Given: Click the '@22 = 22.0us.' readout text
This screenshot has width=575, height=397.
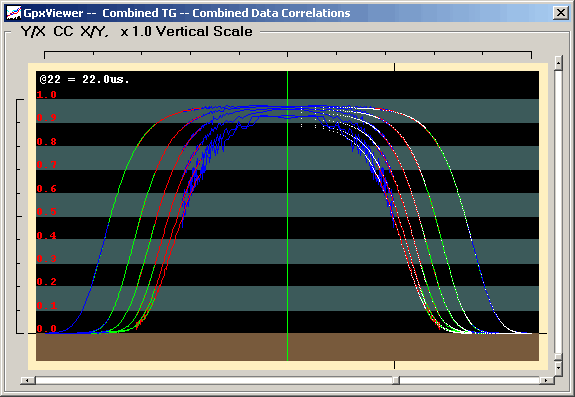Looking at the screenshot, I should [84, 79].
